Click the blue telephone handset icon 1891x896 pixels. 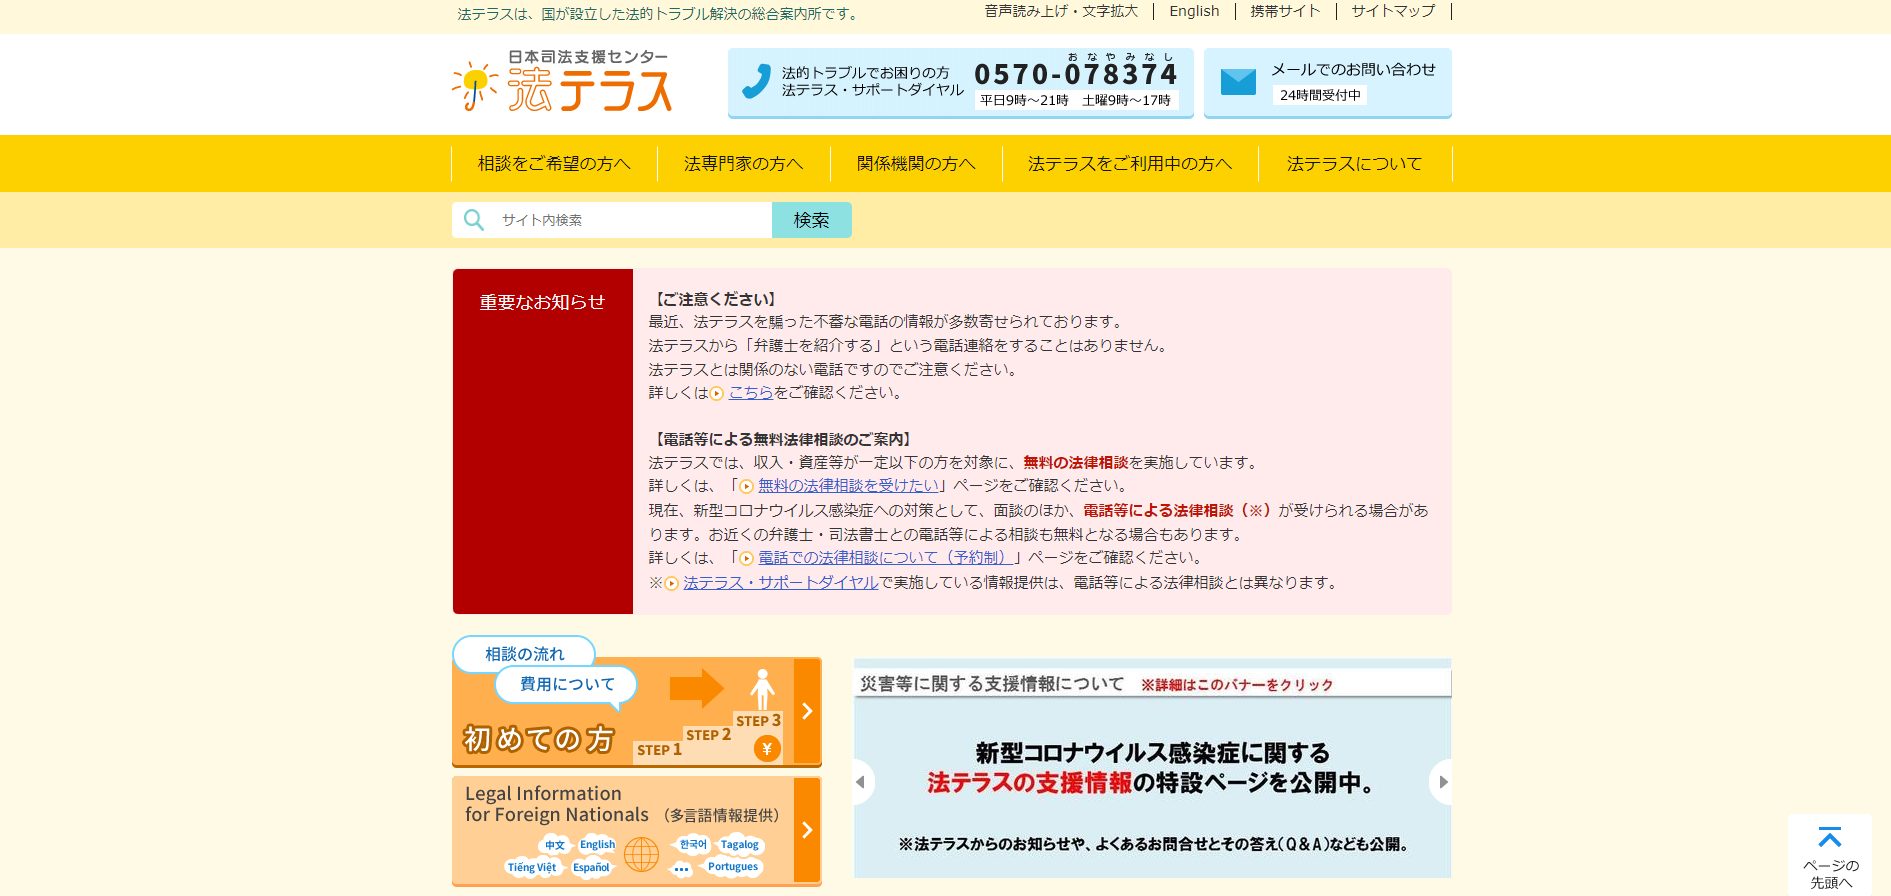click(x=756, y=81)
